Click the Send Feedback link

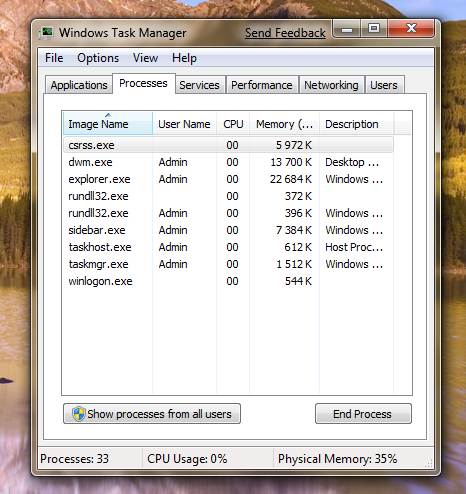(x=285, y=33)
